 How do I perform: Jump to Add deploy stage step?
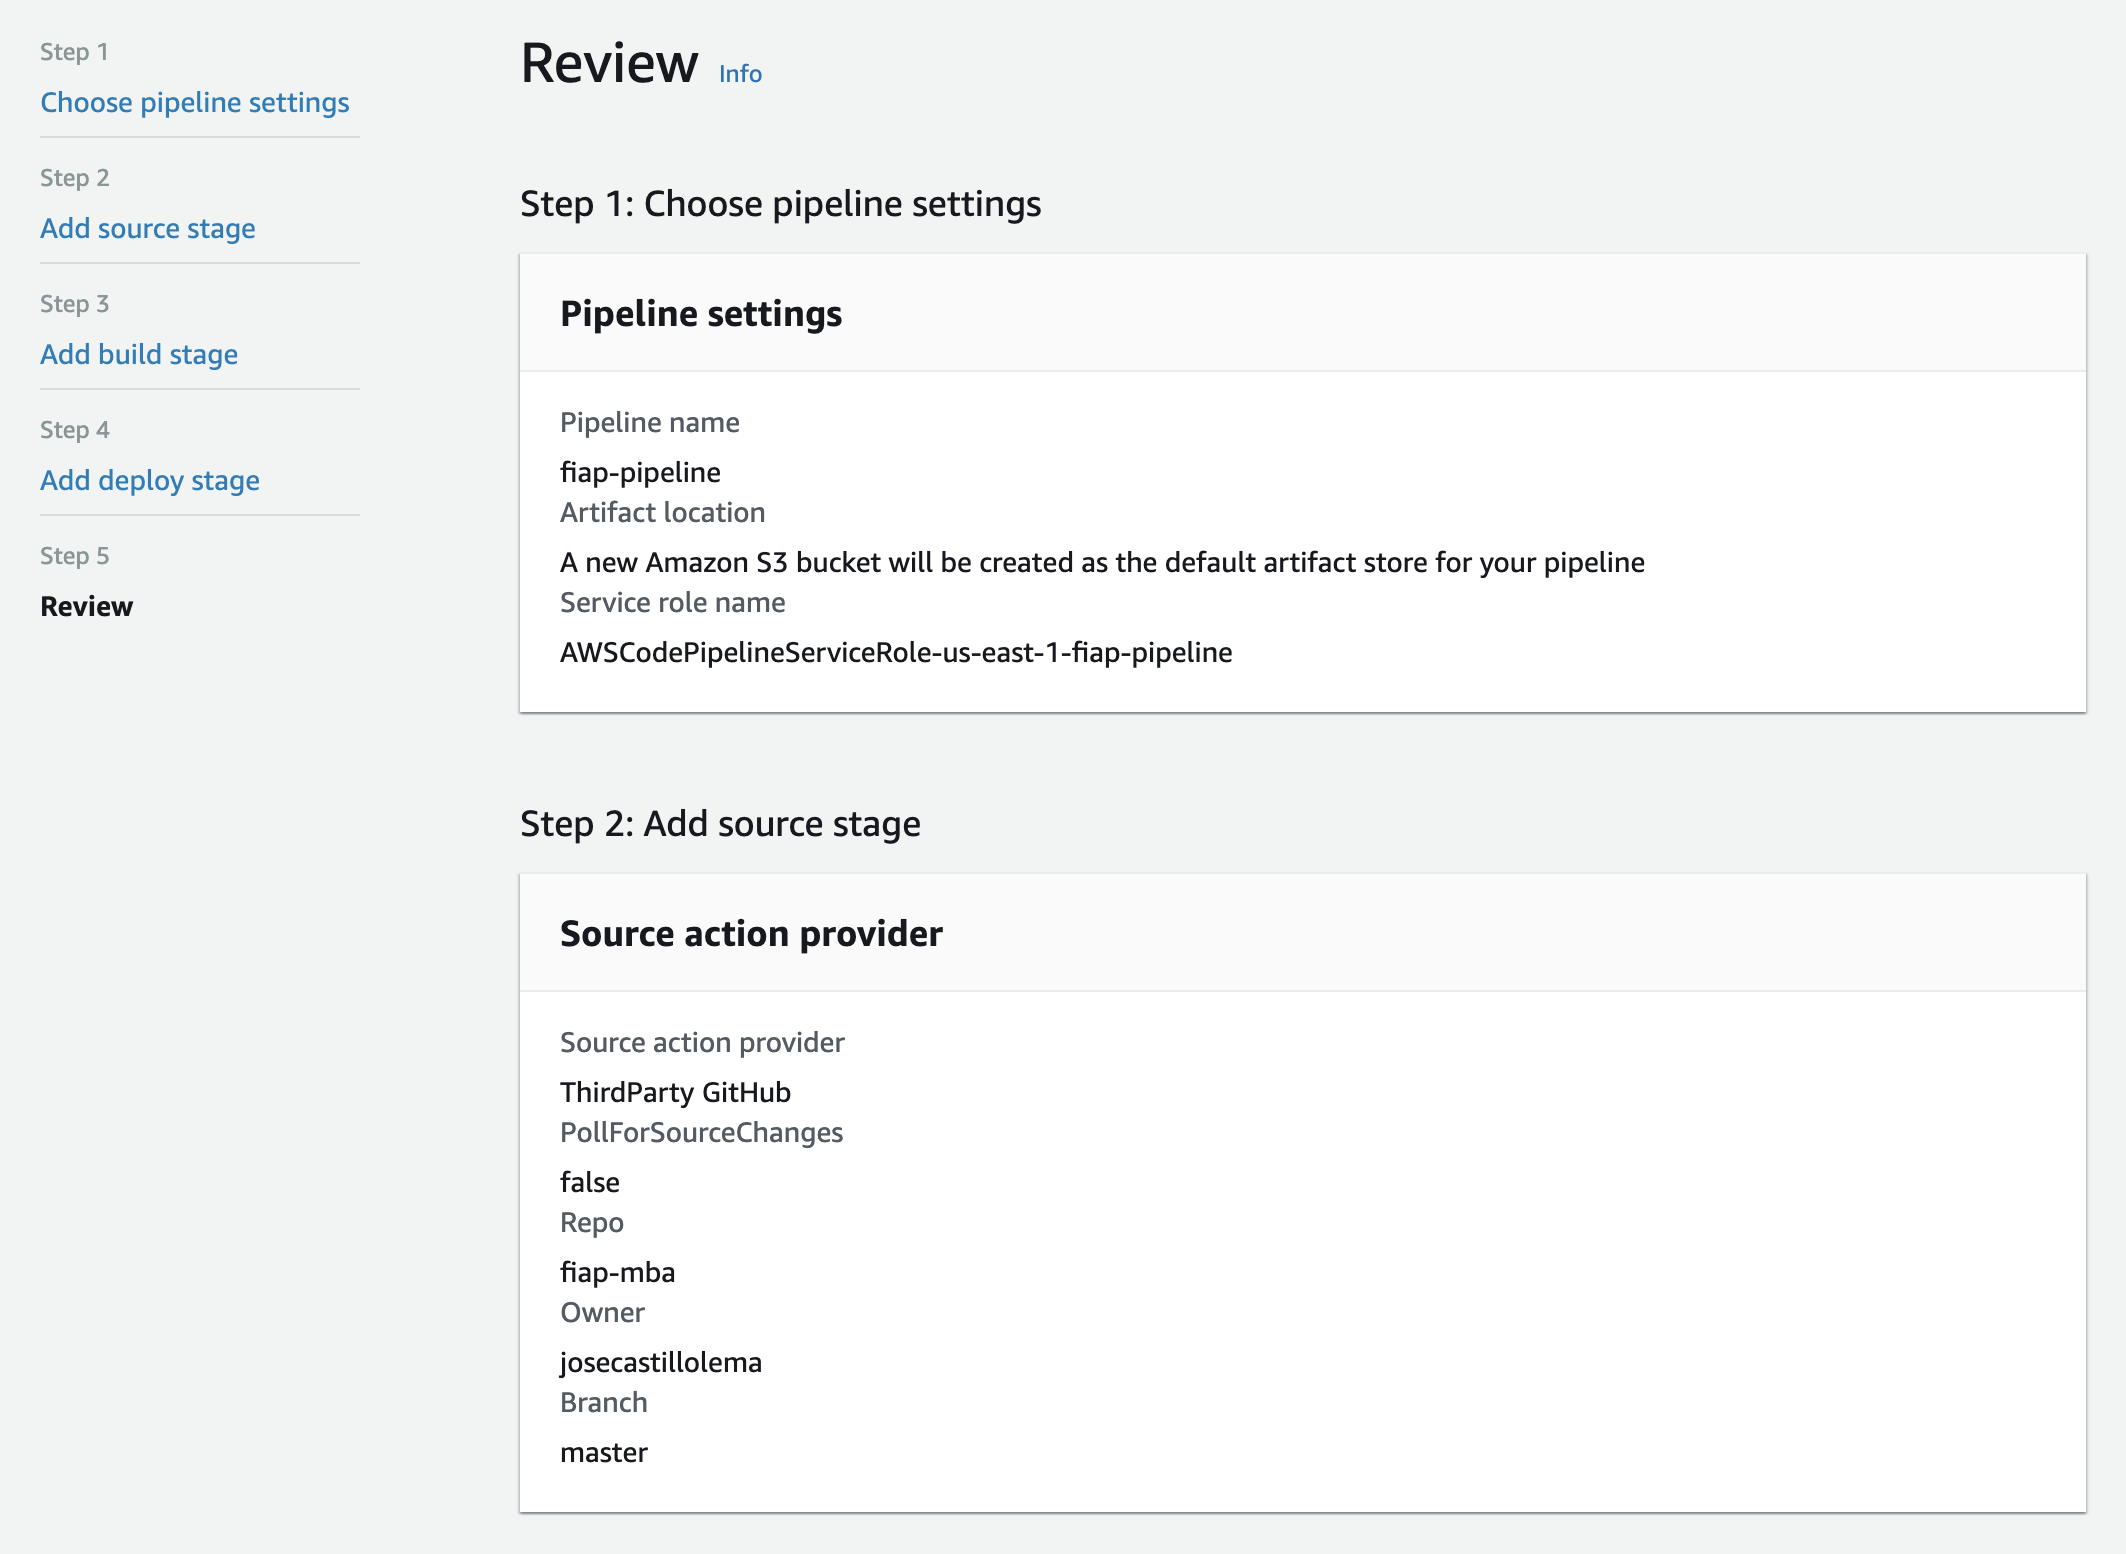coord(150,480)
